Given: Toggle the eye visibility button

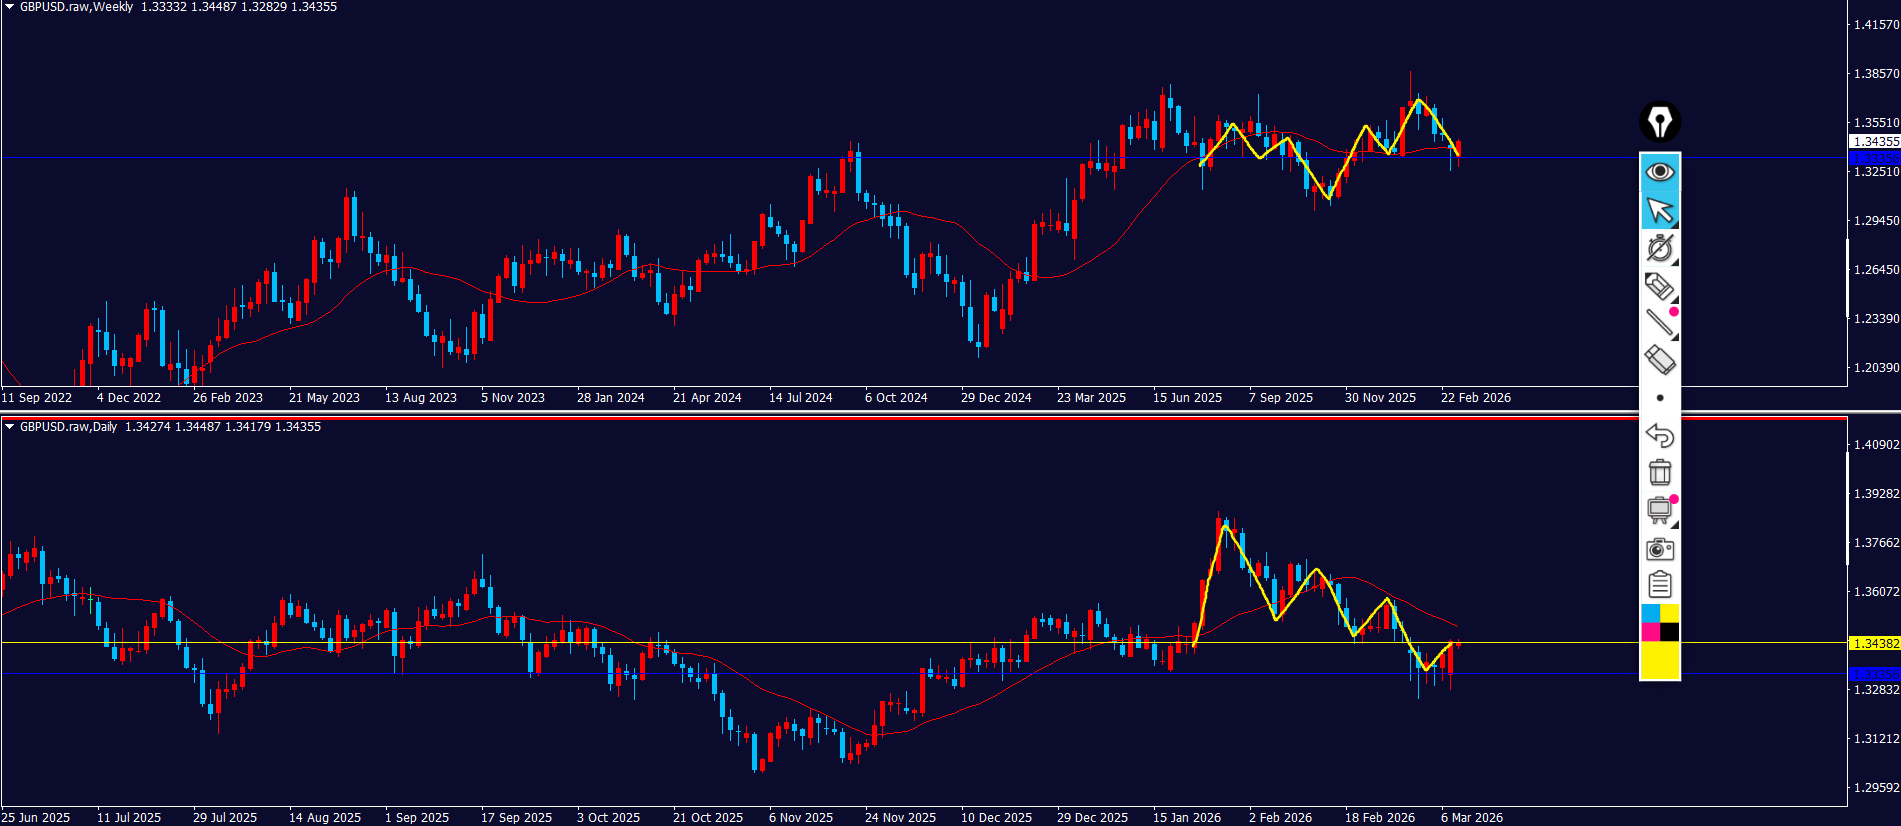Looking at the screenshot, I should click(1659, 172).
